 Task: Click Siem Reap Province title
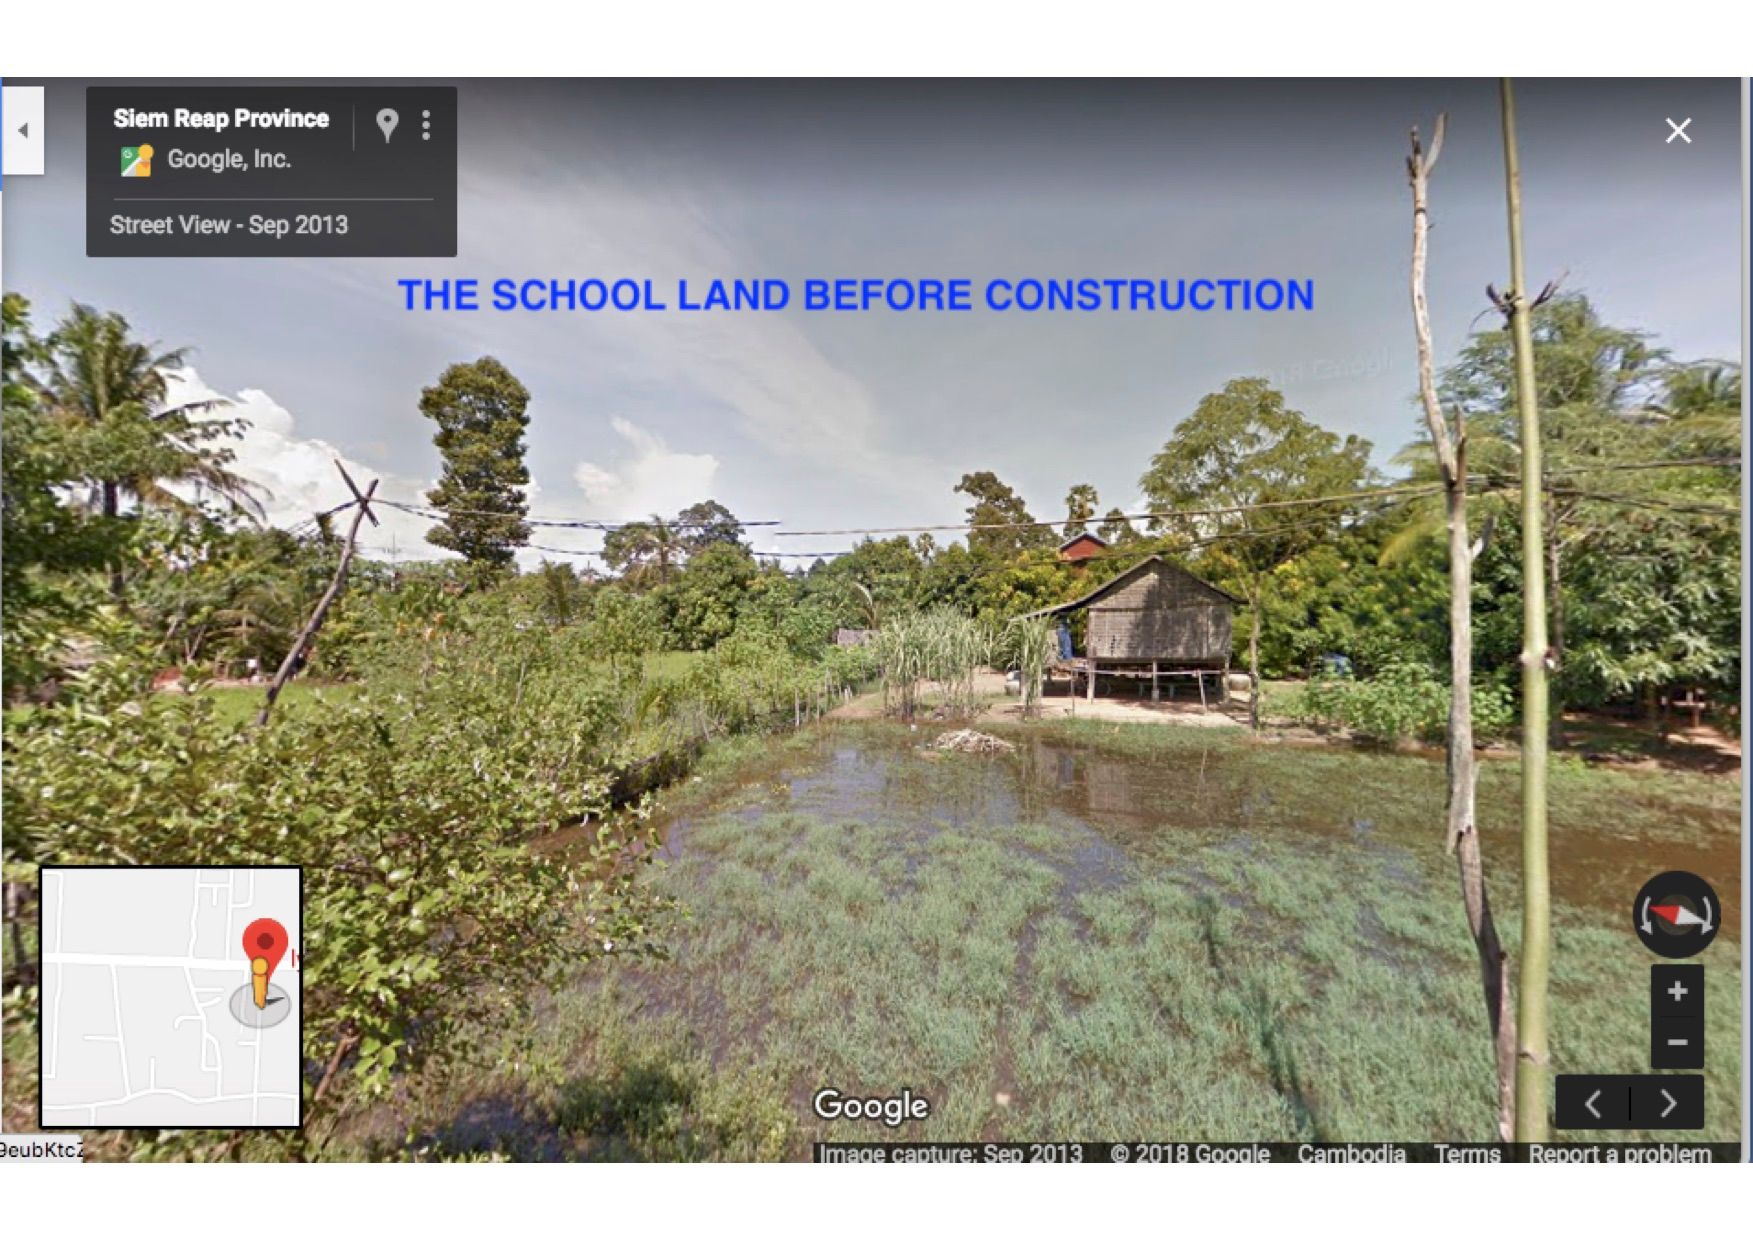coord(221,119)
